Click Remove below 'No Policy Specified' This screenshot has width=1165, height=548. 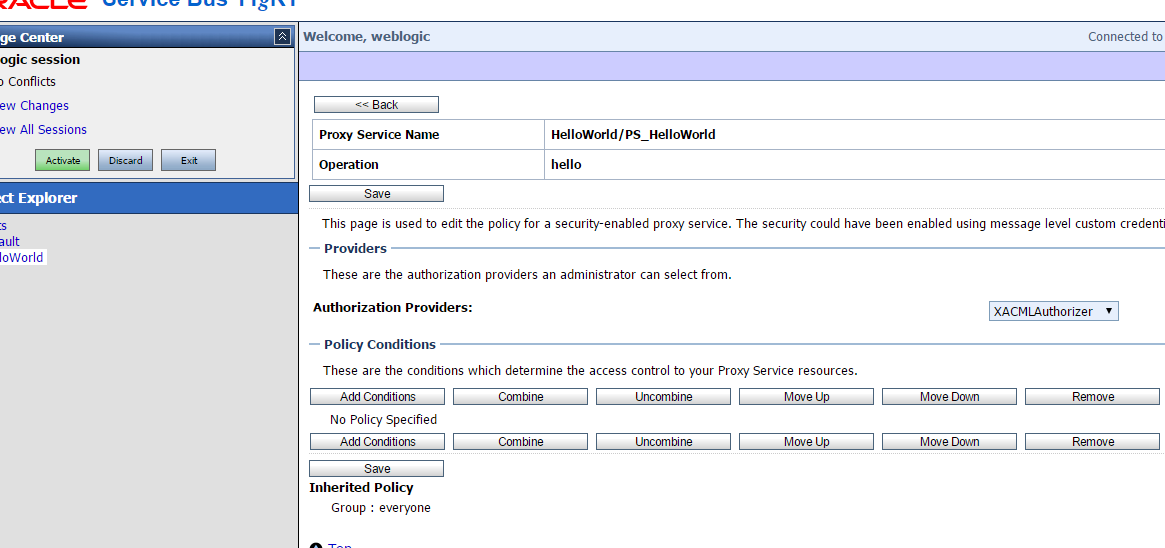point(1092,442)
